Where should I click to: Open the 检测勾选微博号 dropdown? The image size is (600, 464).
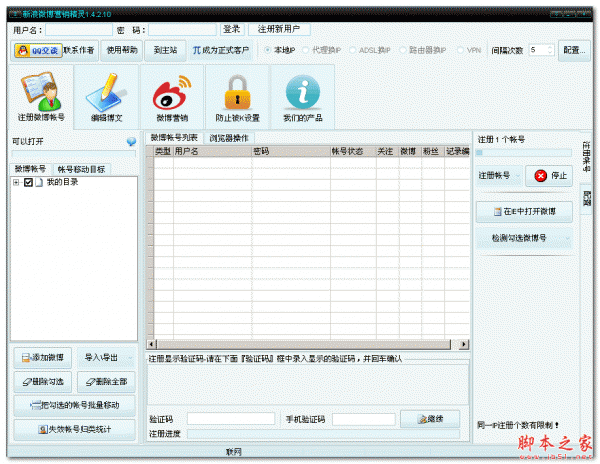524,238
